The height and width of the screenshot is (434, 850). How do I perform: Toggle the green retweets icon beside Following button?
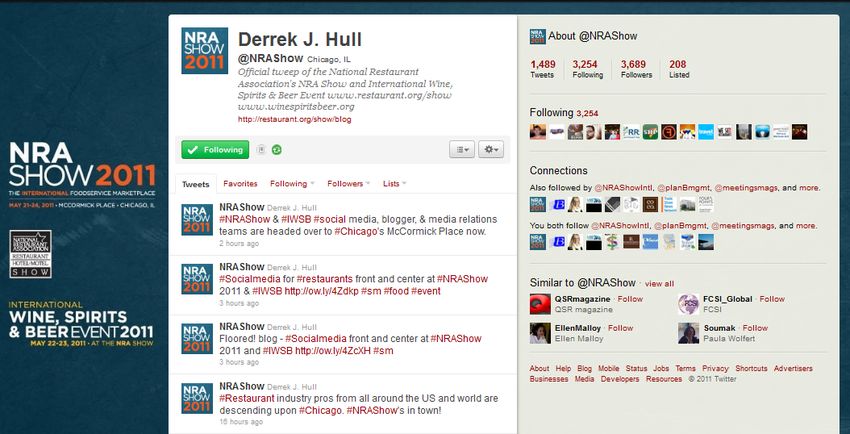pyautogui.click(x=276, y=150)
